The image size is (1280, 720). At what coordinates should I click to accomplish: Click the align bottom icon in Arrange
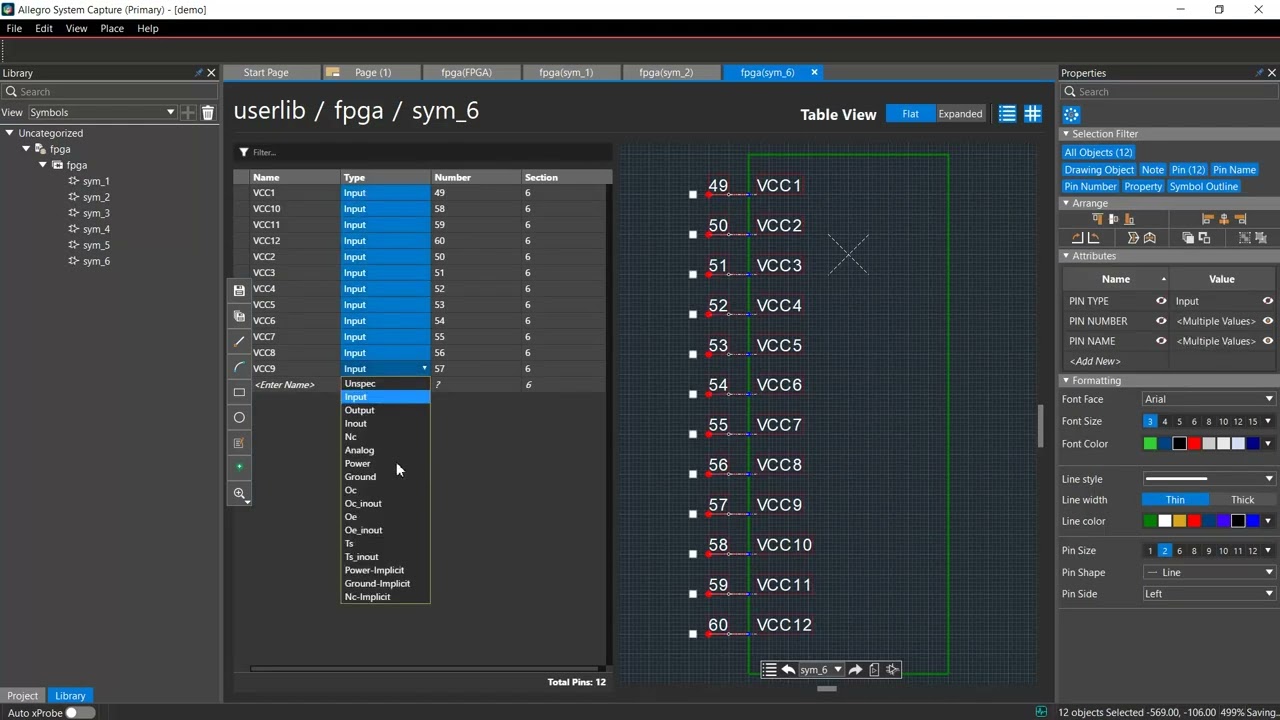[x=1129, y=219]
